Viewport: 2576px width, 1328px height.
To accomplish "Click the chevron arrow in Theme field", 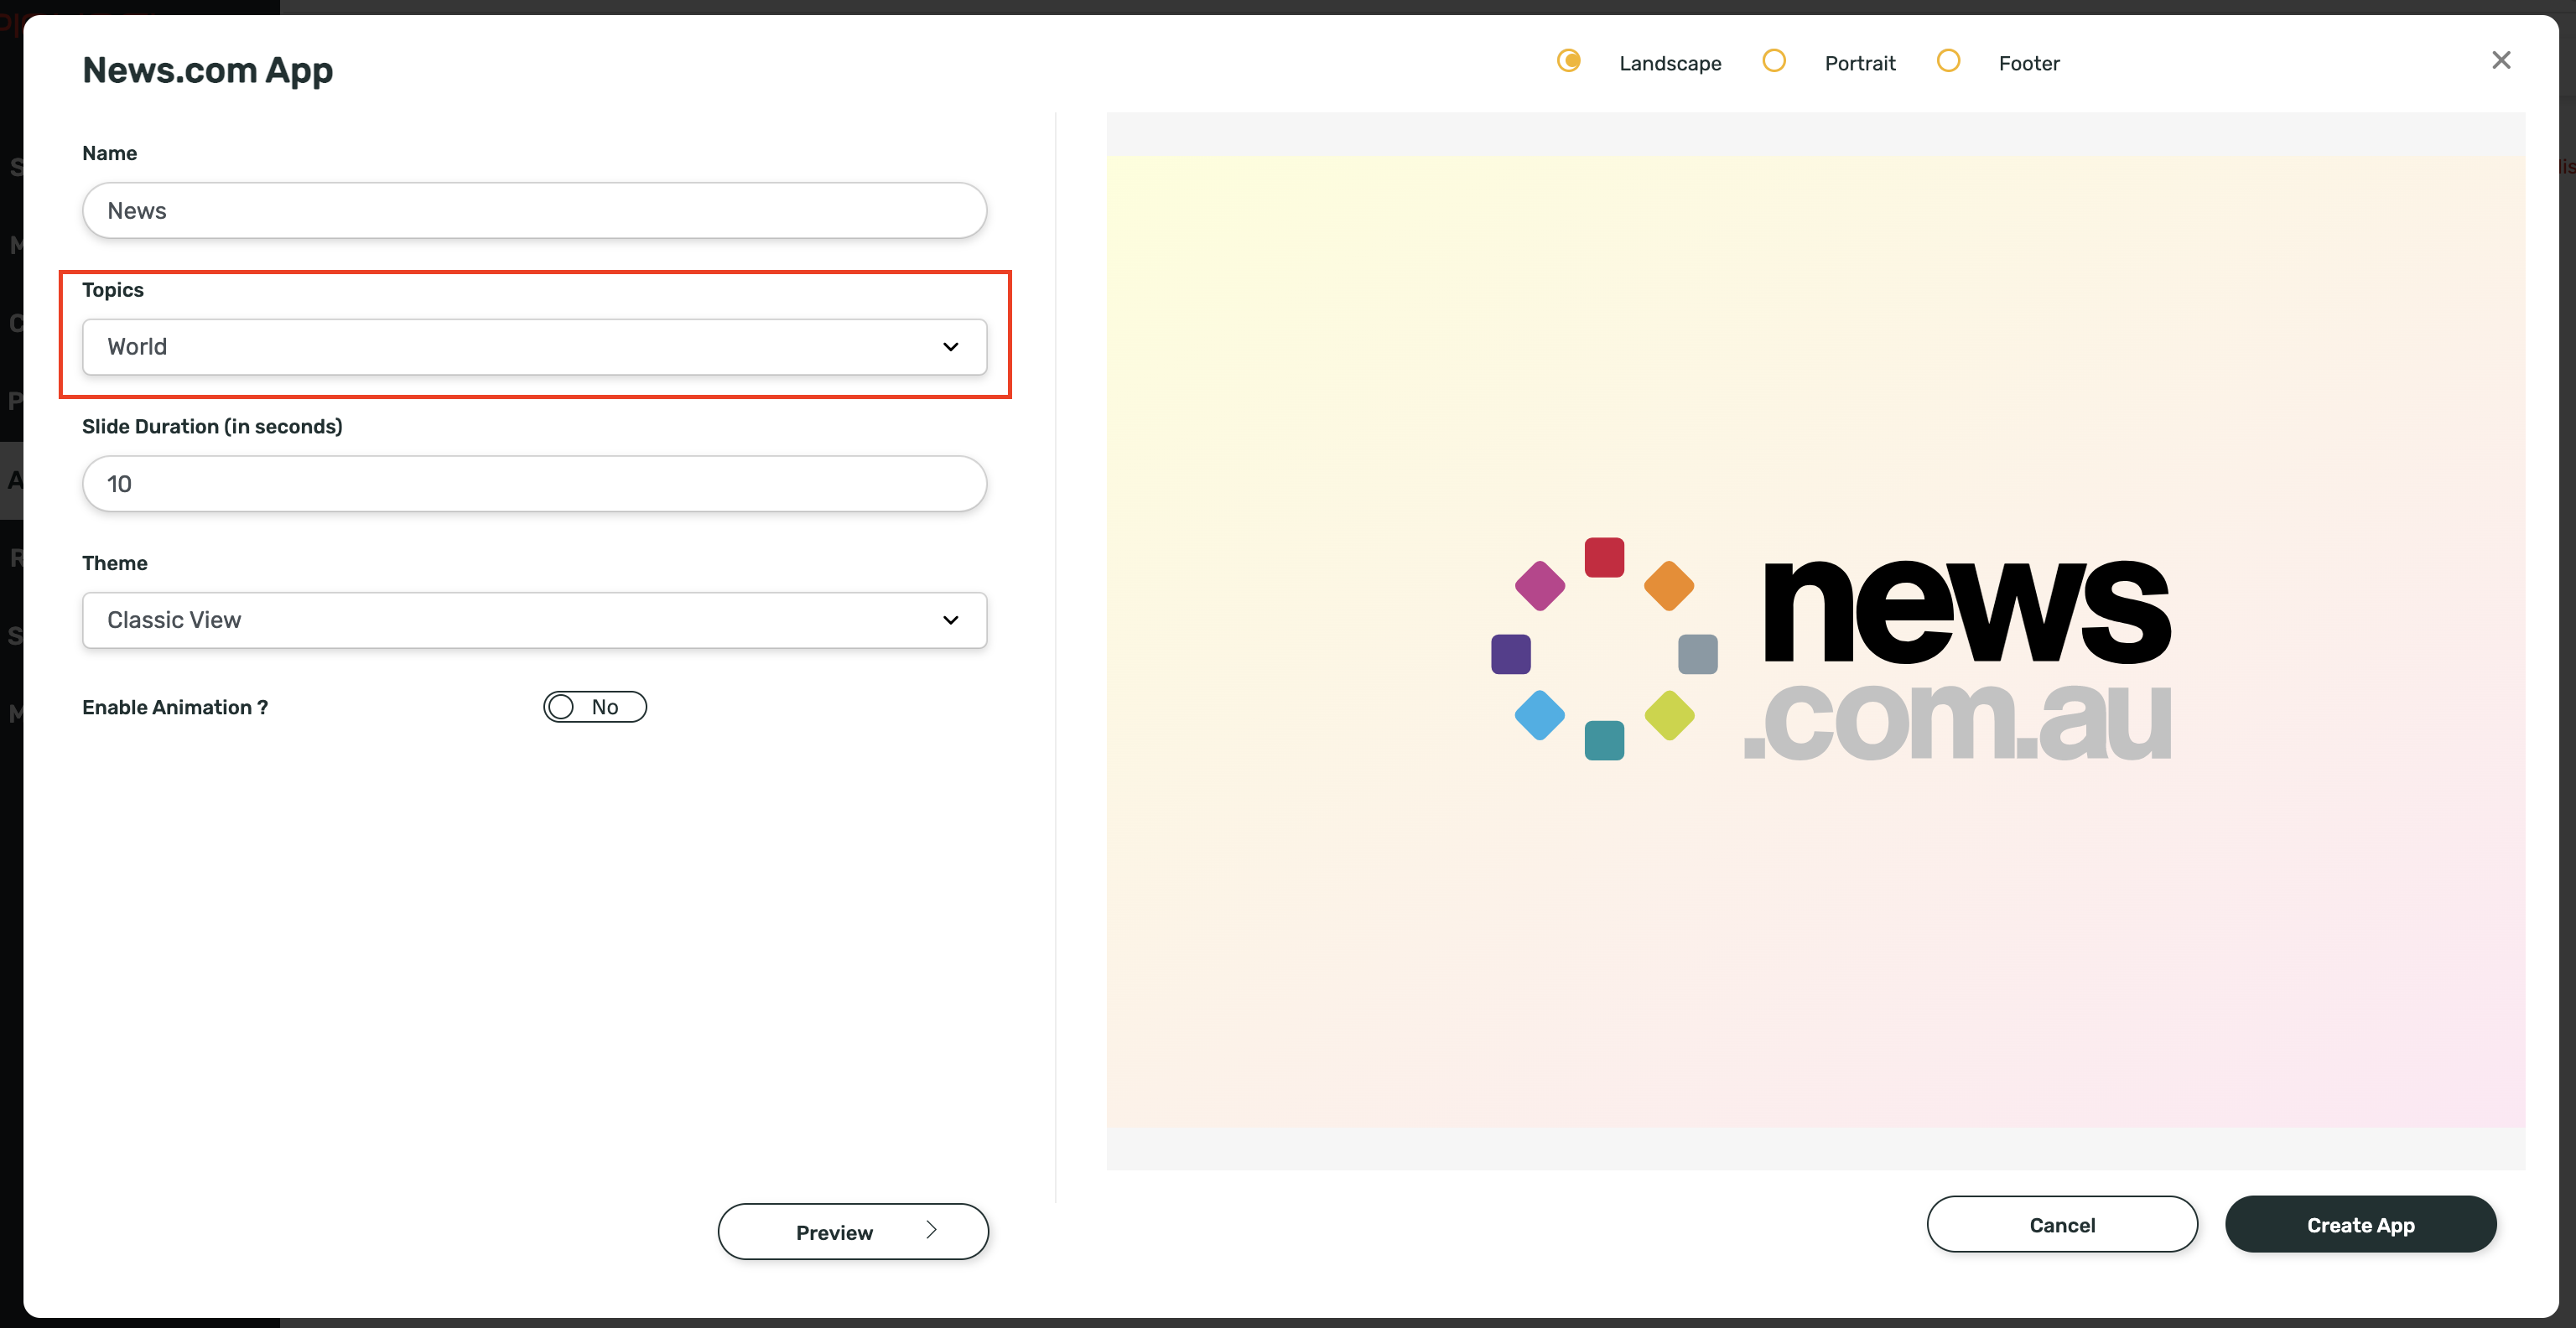I will point(950,620).
